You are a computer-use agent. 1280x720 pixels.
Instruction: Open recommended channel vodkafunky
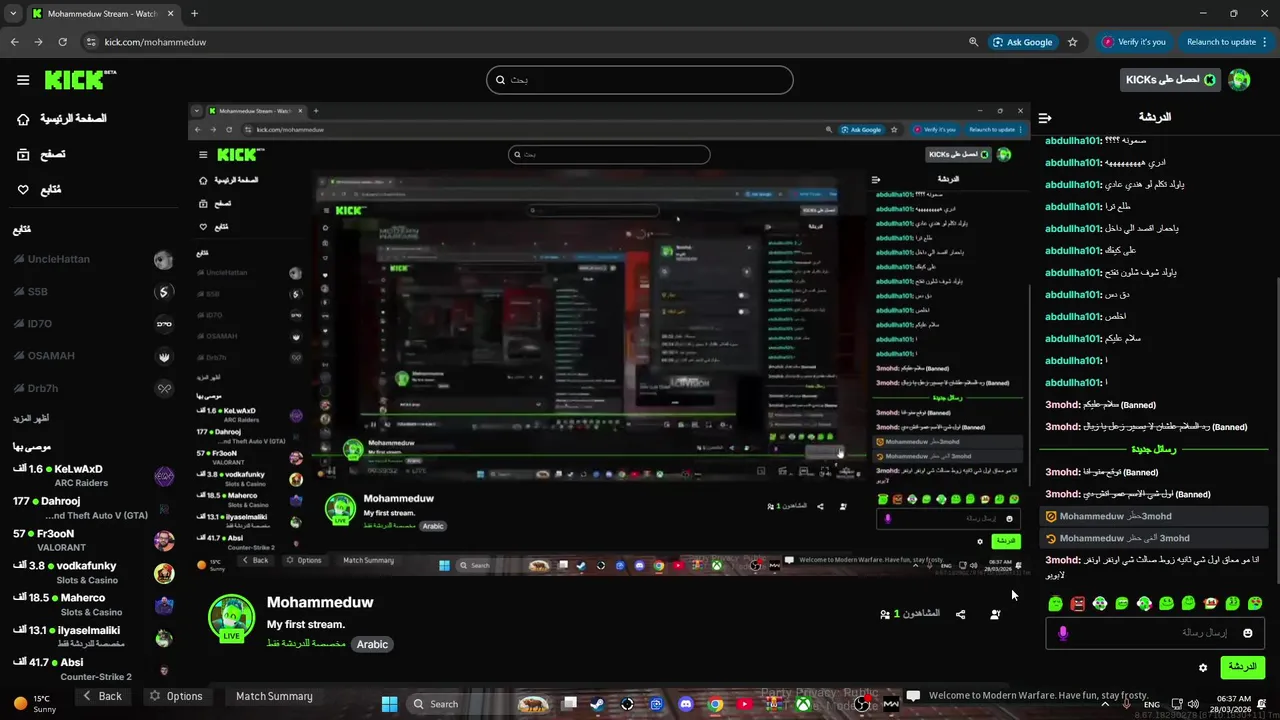point(92,573)
